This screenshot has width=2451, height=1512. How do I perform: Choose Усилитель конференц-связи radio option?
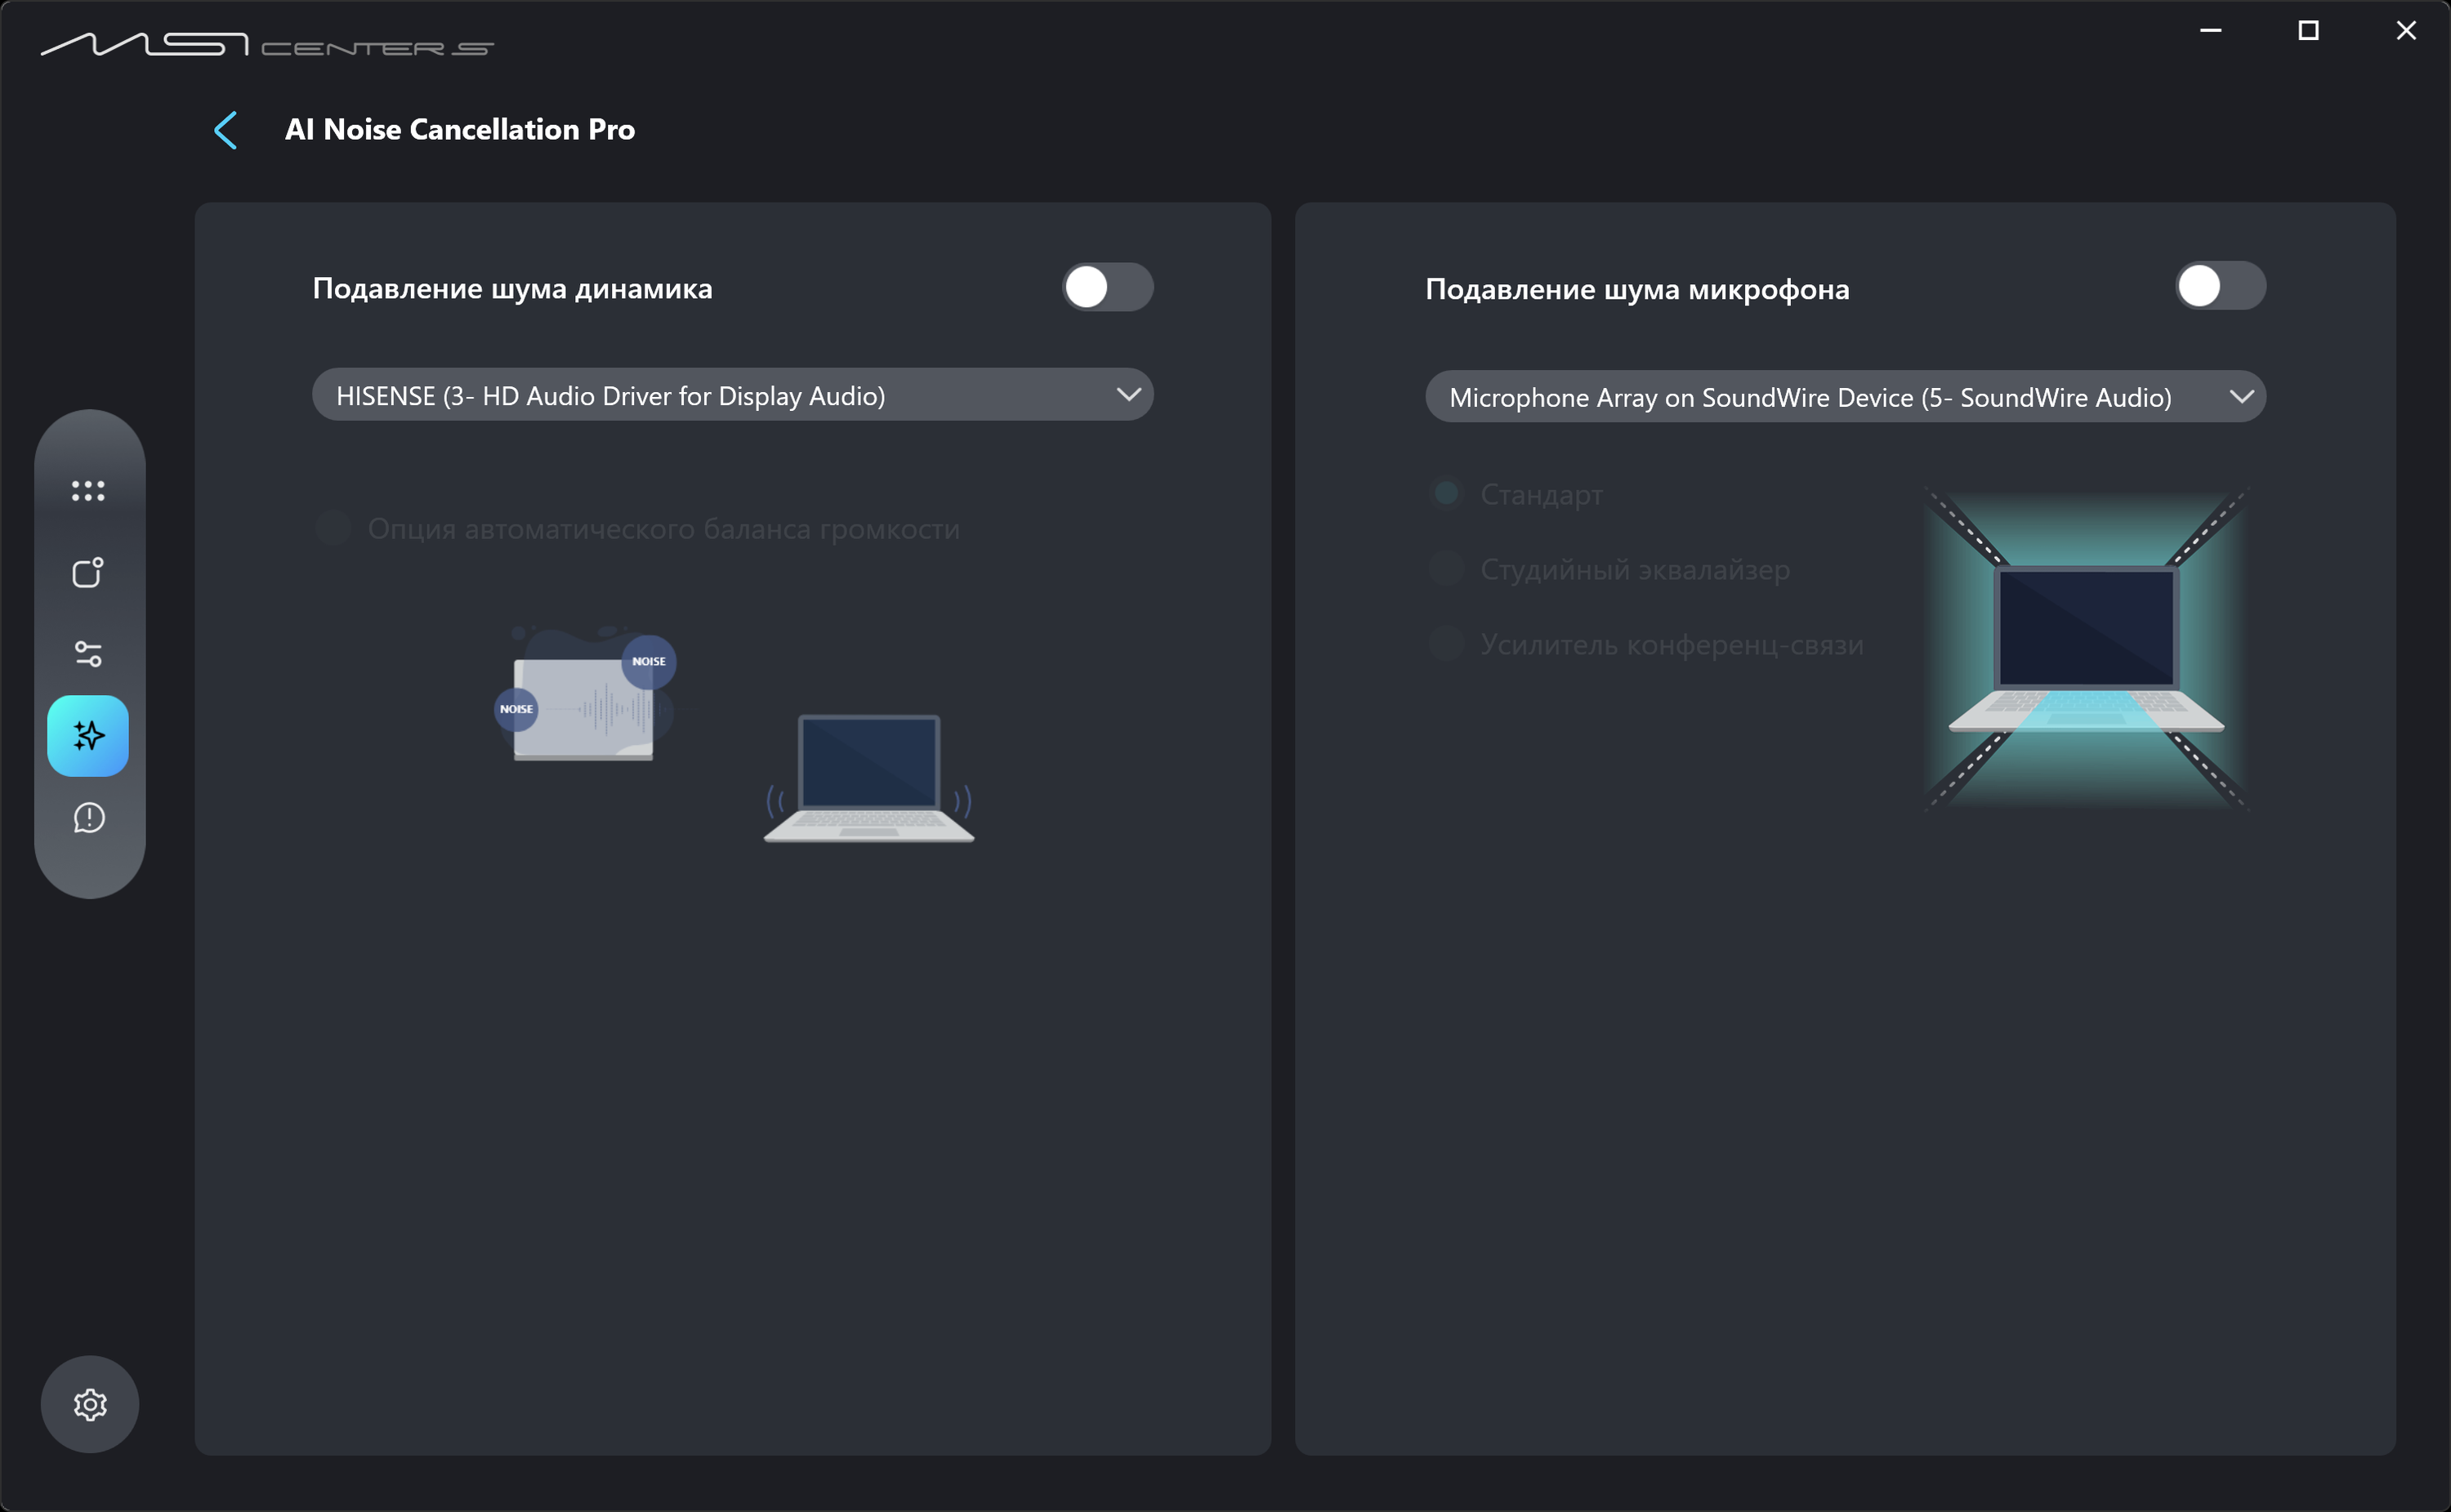(1446, 644)
